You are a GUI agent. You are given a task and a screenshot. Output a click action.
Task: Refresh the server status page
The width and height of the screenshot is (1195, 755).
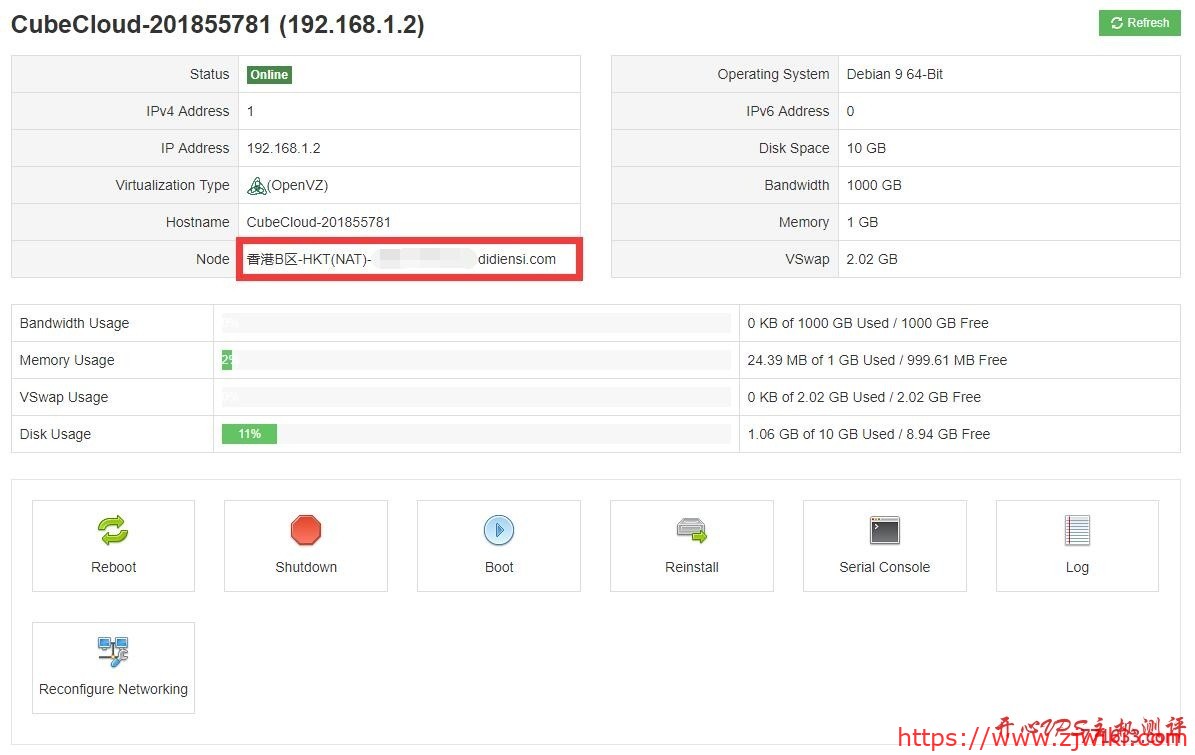click(1139, 23)
